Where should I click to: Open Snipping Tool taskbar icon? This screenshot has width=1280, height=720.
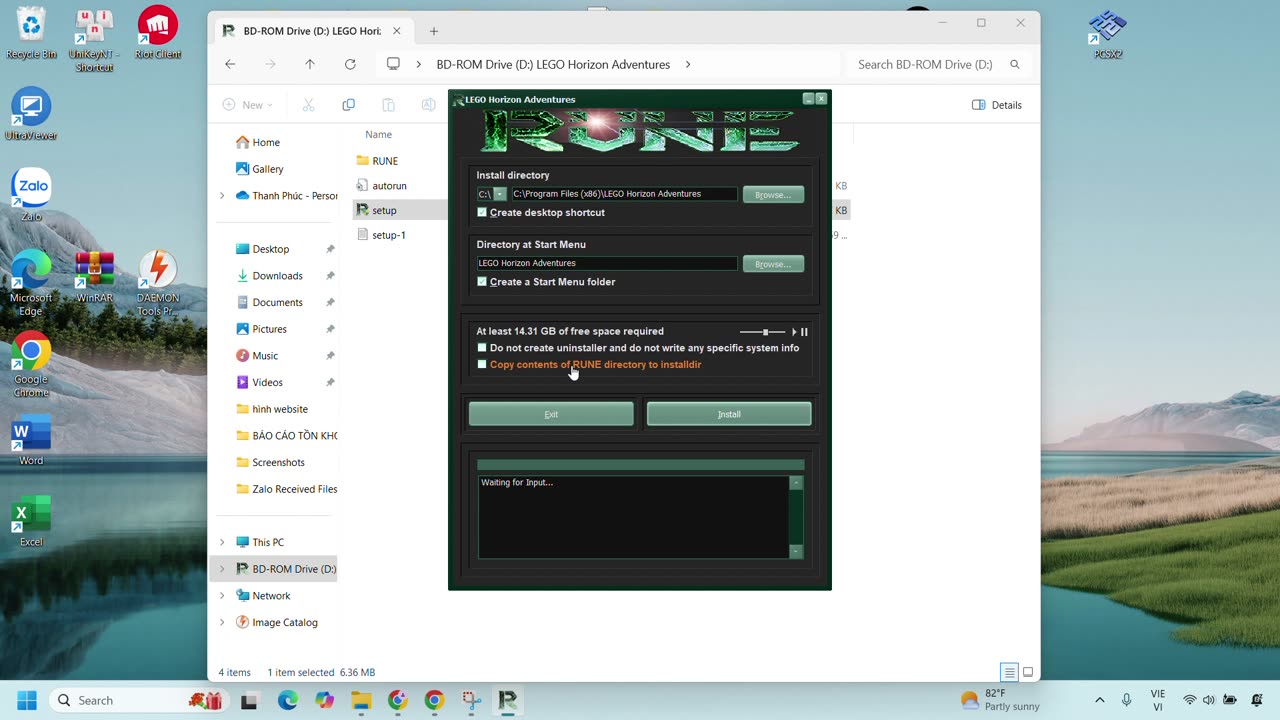pyautogui.click(x=471, y=700)
